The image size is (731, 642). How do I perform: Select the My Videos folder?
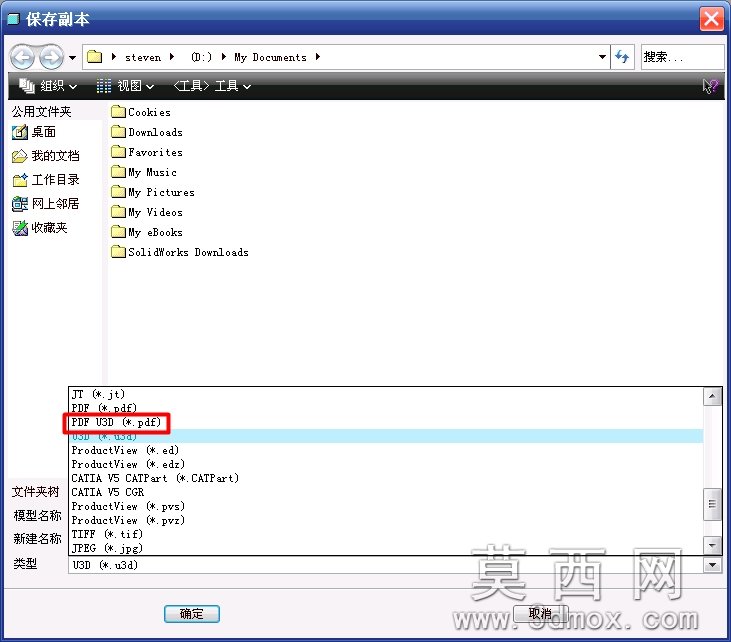[x=147, y=212]
